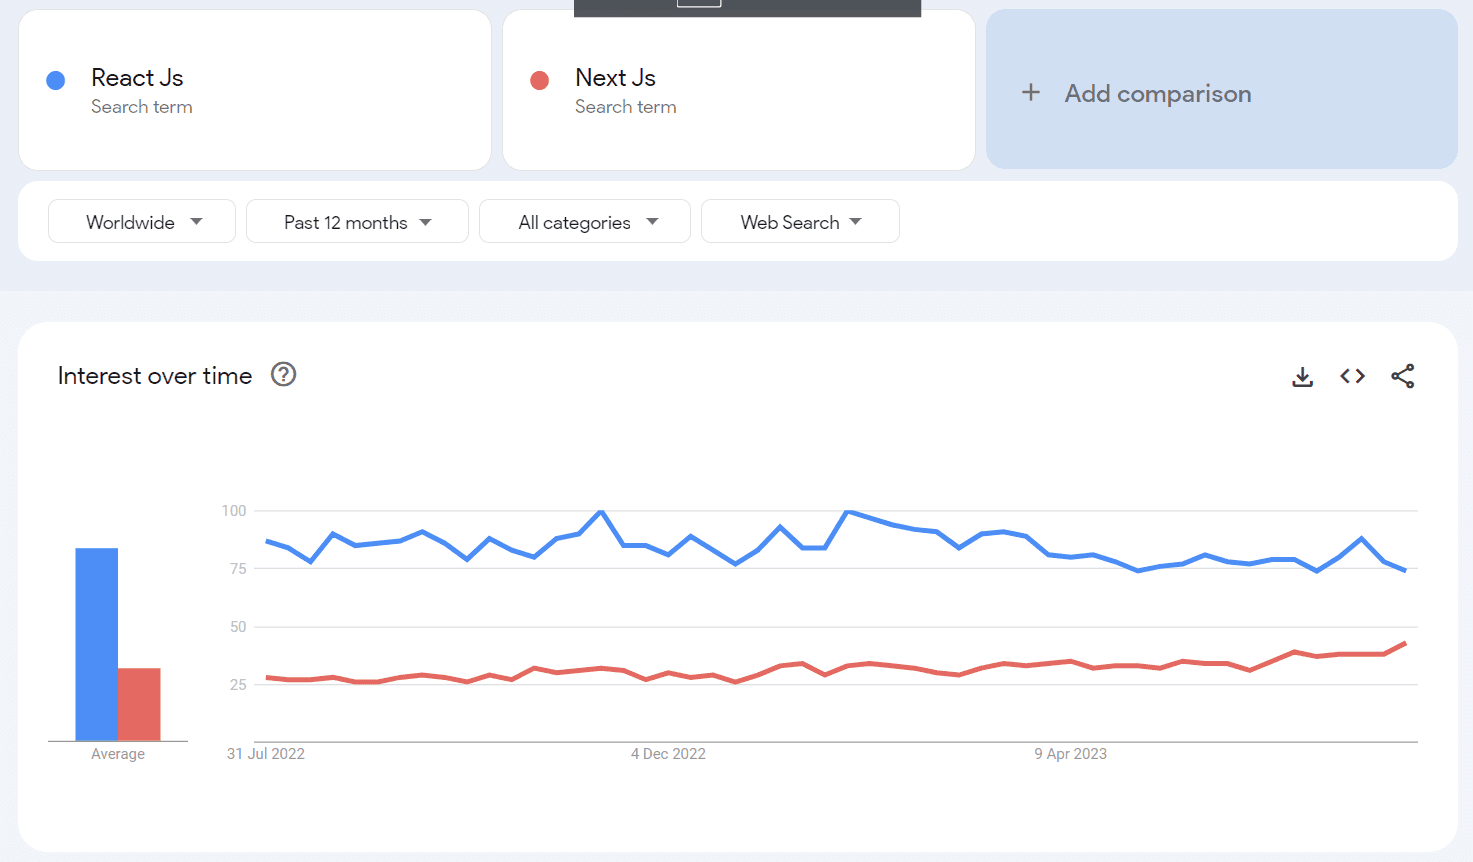Open the Past 12 months time range dropdown

[x=357, y=221]
